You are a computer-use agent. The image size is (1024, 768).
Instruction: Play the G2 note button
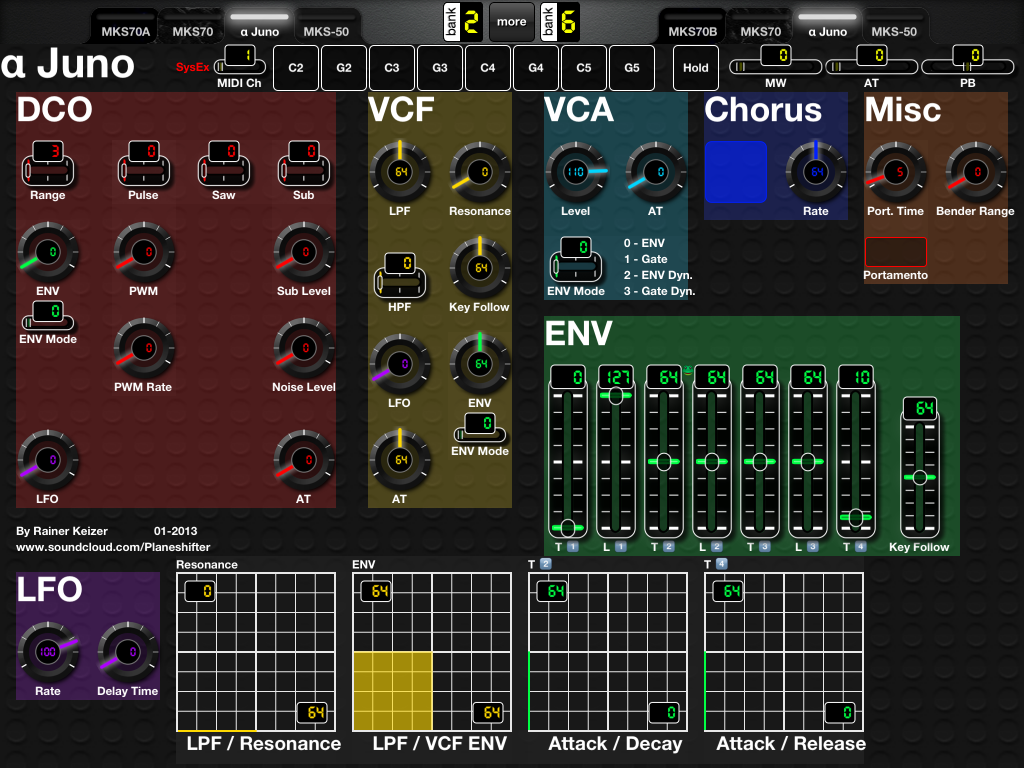tap(344, 68)
